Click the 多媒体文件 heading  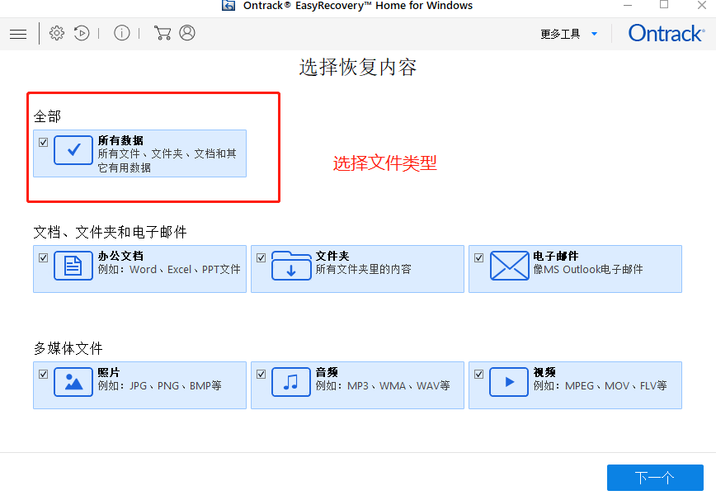(68, 348)
